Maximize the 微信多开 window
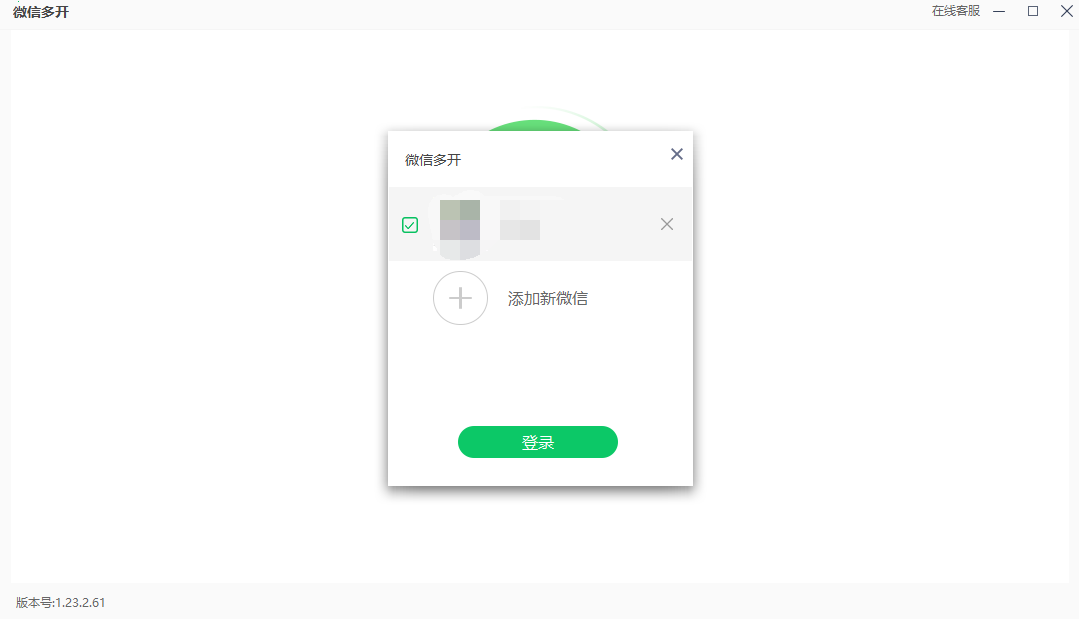This screenshot has width=1079, height=619. pos(1033,11)
